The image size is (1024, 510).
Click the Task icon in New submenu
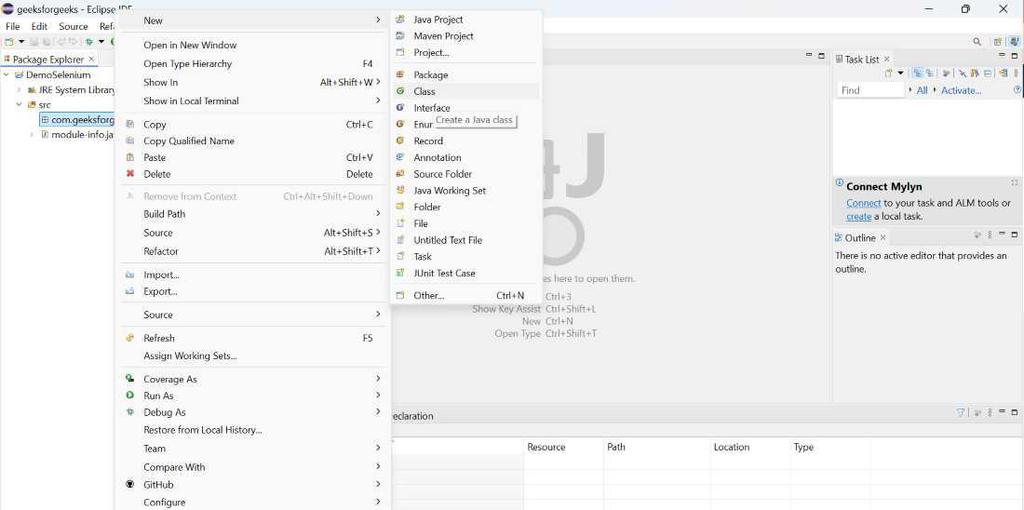(x=400, y=257)
